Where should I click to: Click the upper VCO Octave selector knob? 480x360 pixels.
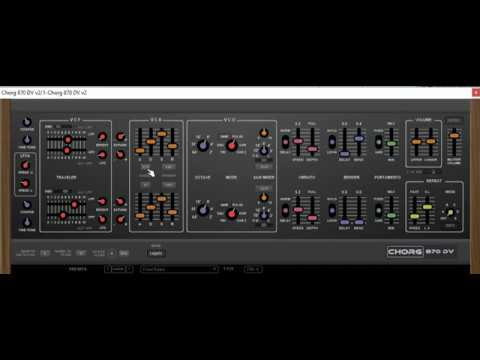point(202,145)
